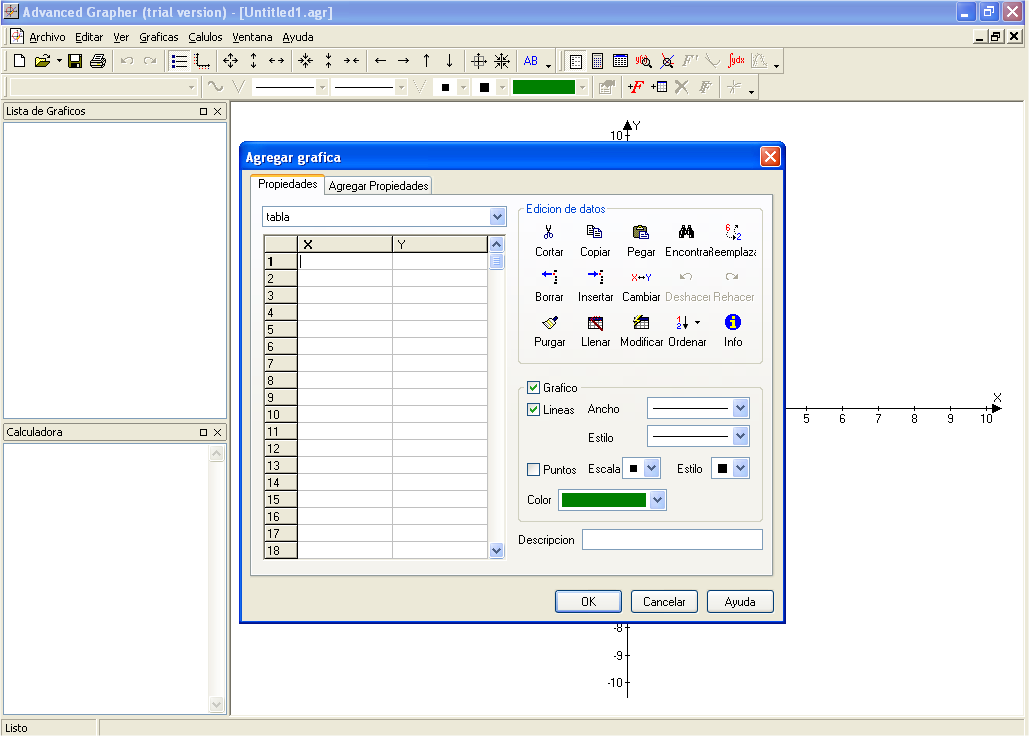Open Encontrar binoculars search tool
Viewport: 1029px width, 736px height.
pos(686,232)
